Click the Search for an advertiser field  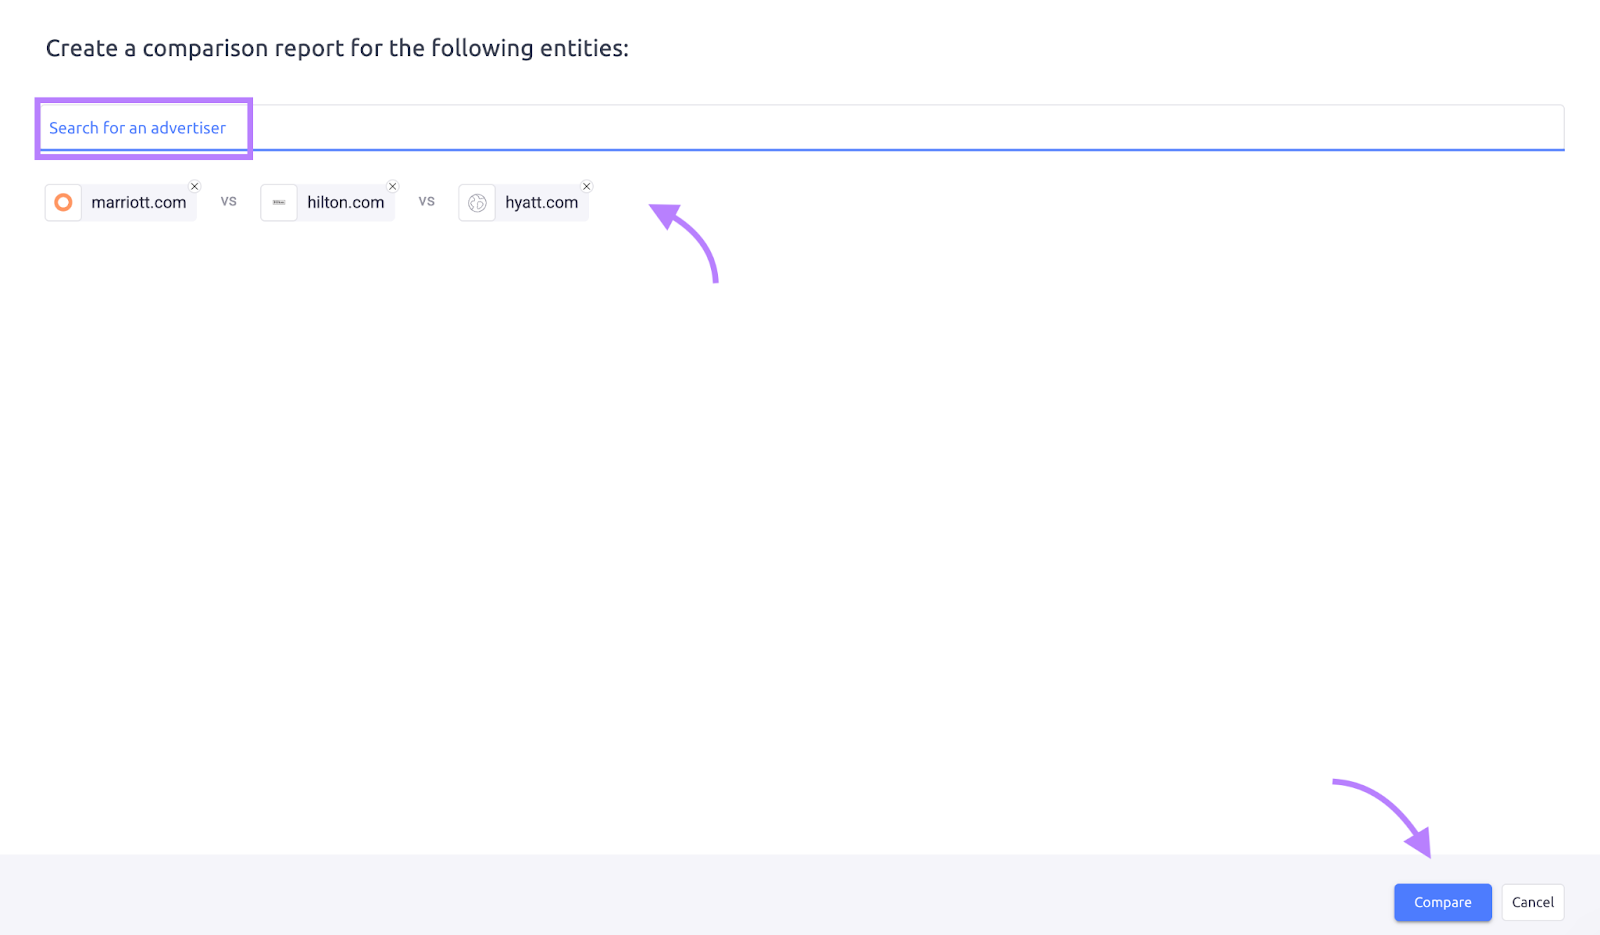click(x=802, y=128)
